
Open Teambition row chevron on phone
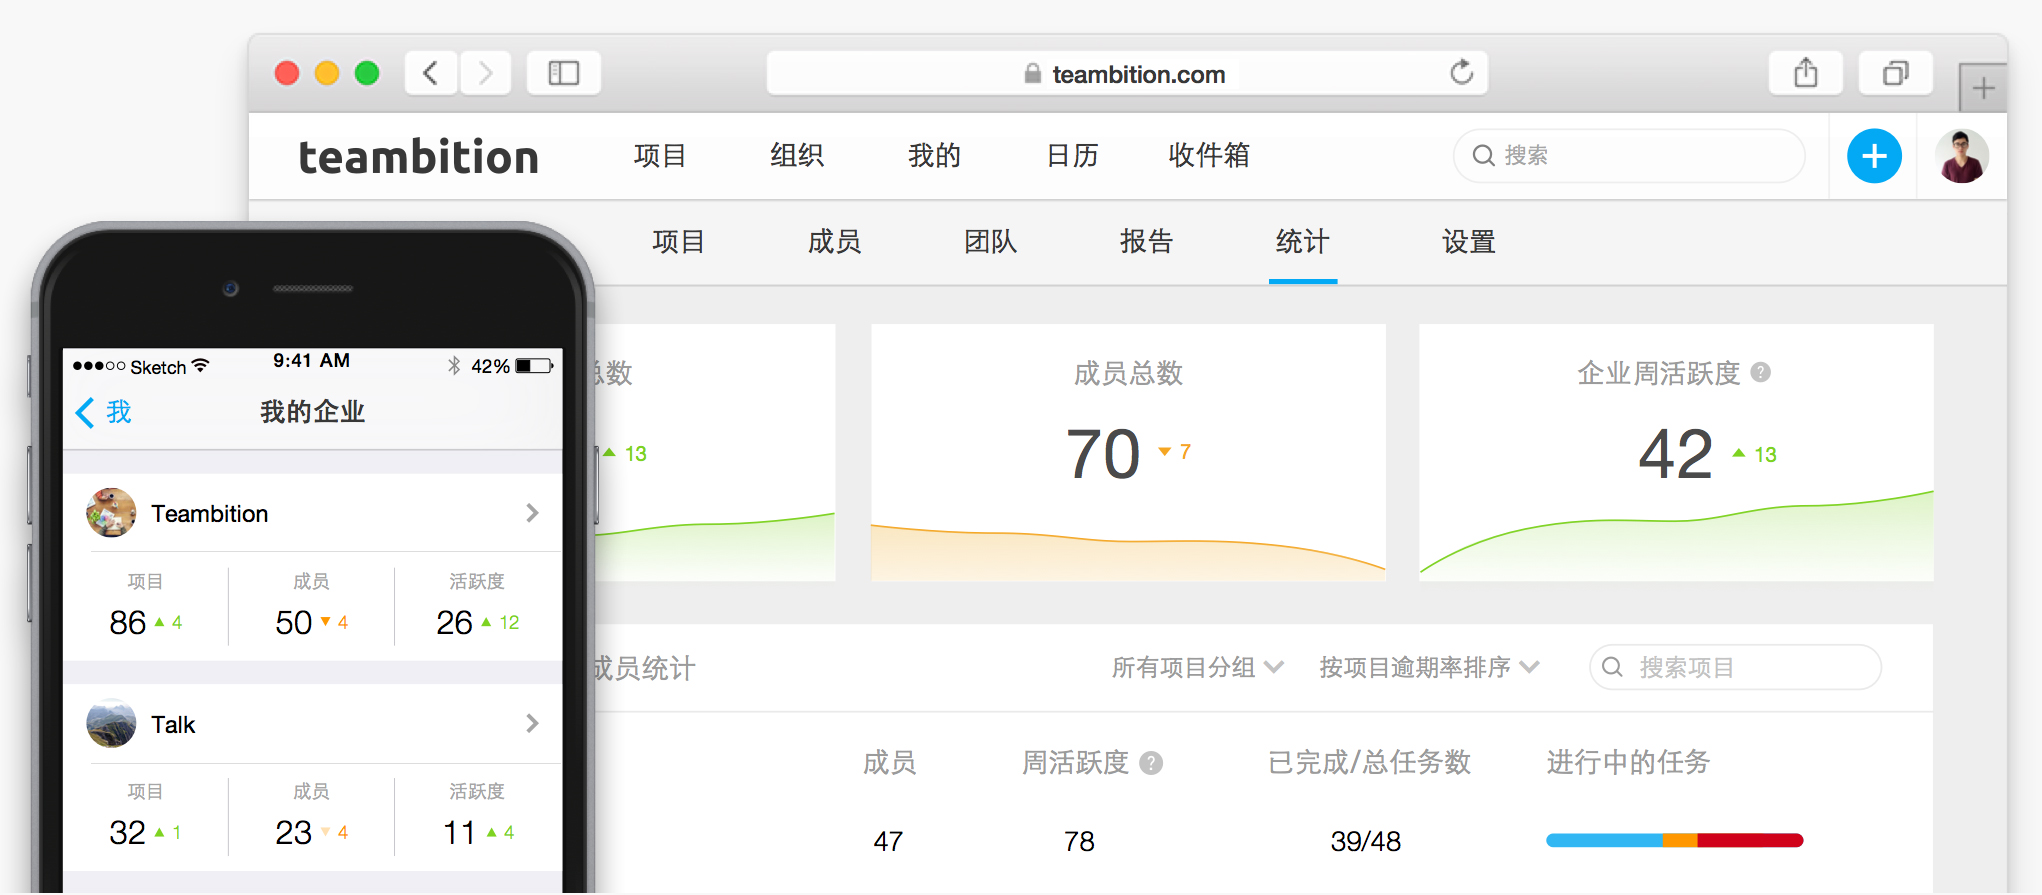(532, 513)
